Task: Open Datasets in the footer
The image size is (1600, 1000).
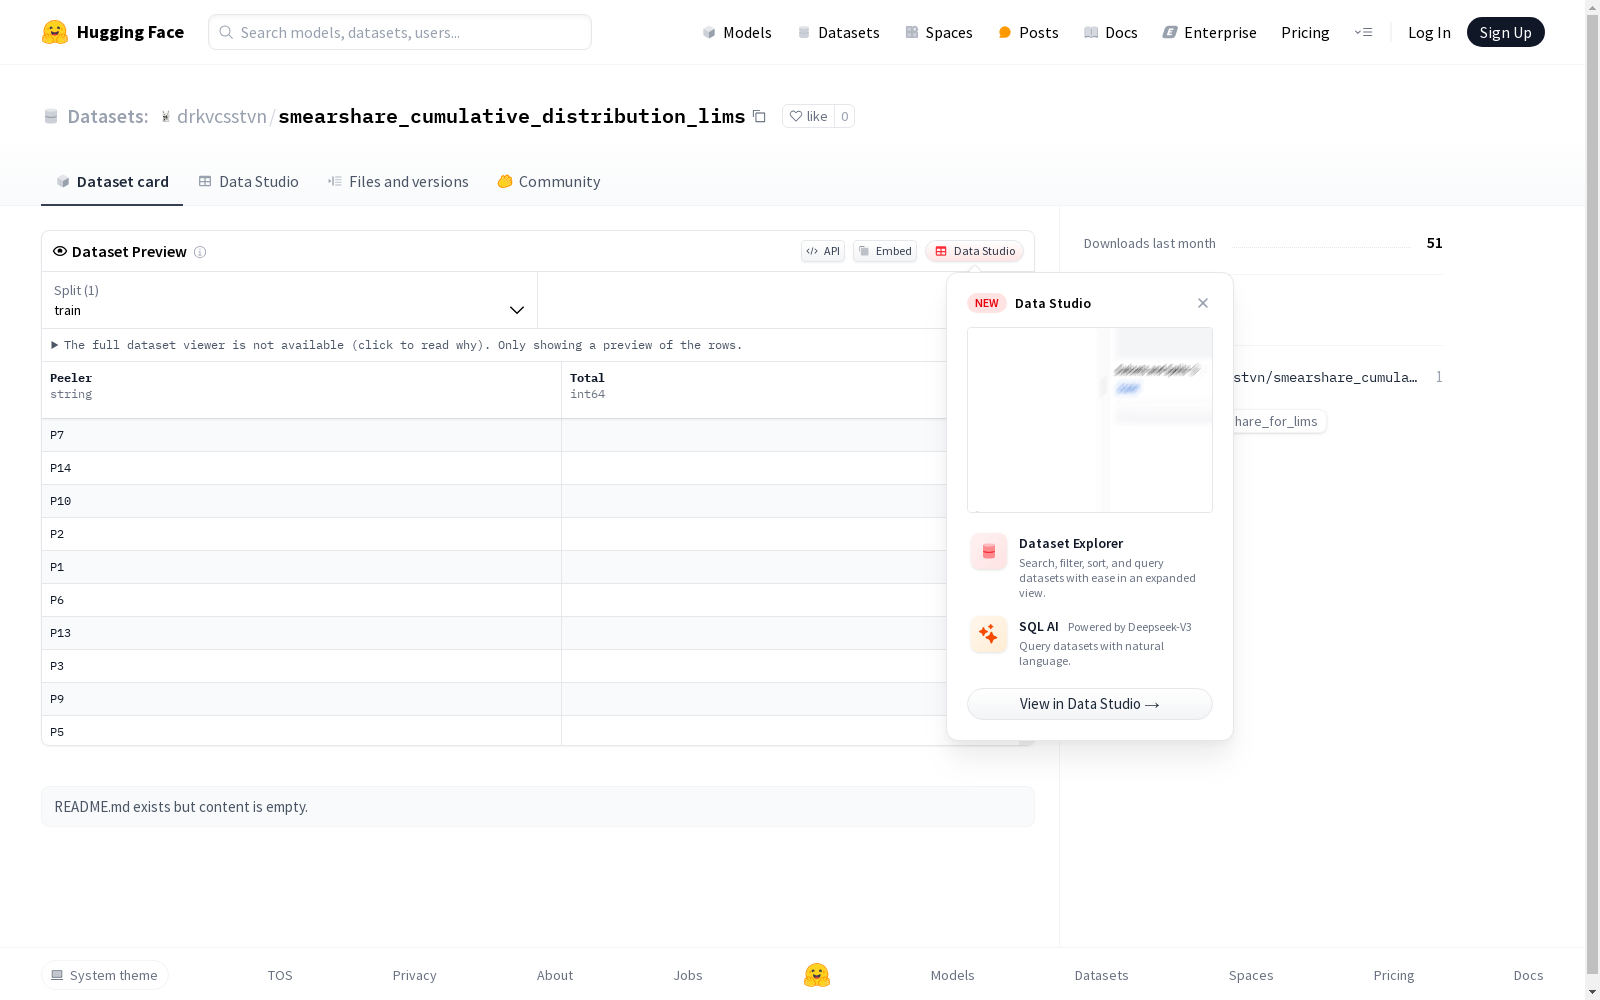Action: click(x=1102, y=975)
